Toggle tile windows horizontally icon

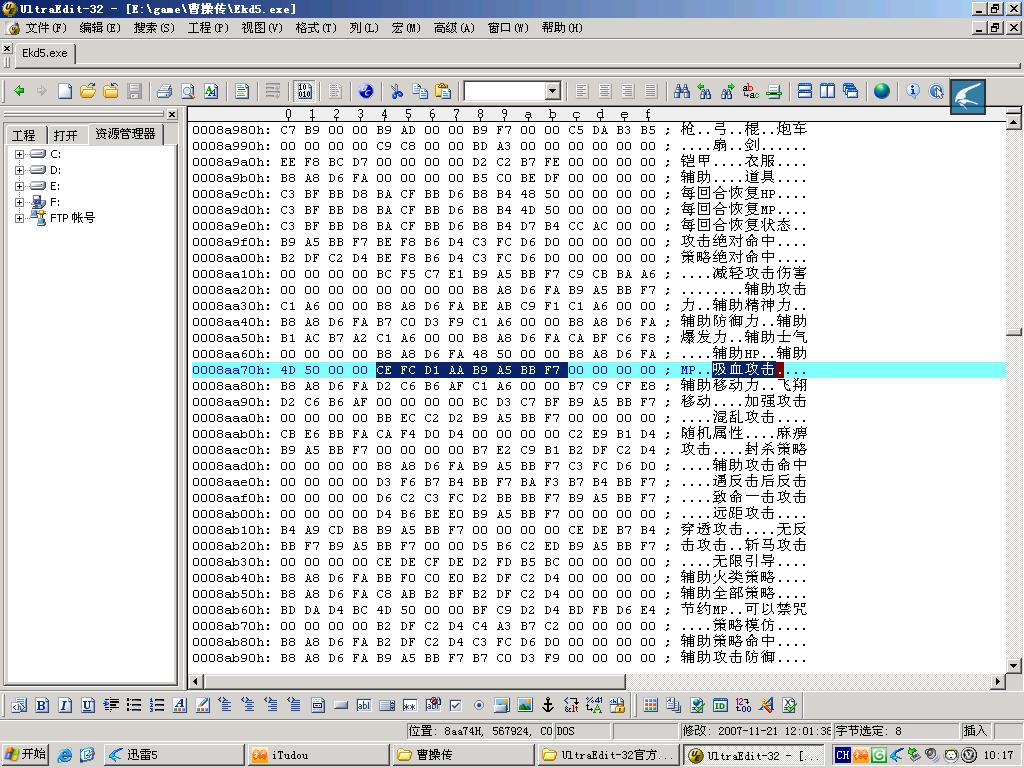click(x=805, y=91)
